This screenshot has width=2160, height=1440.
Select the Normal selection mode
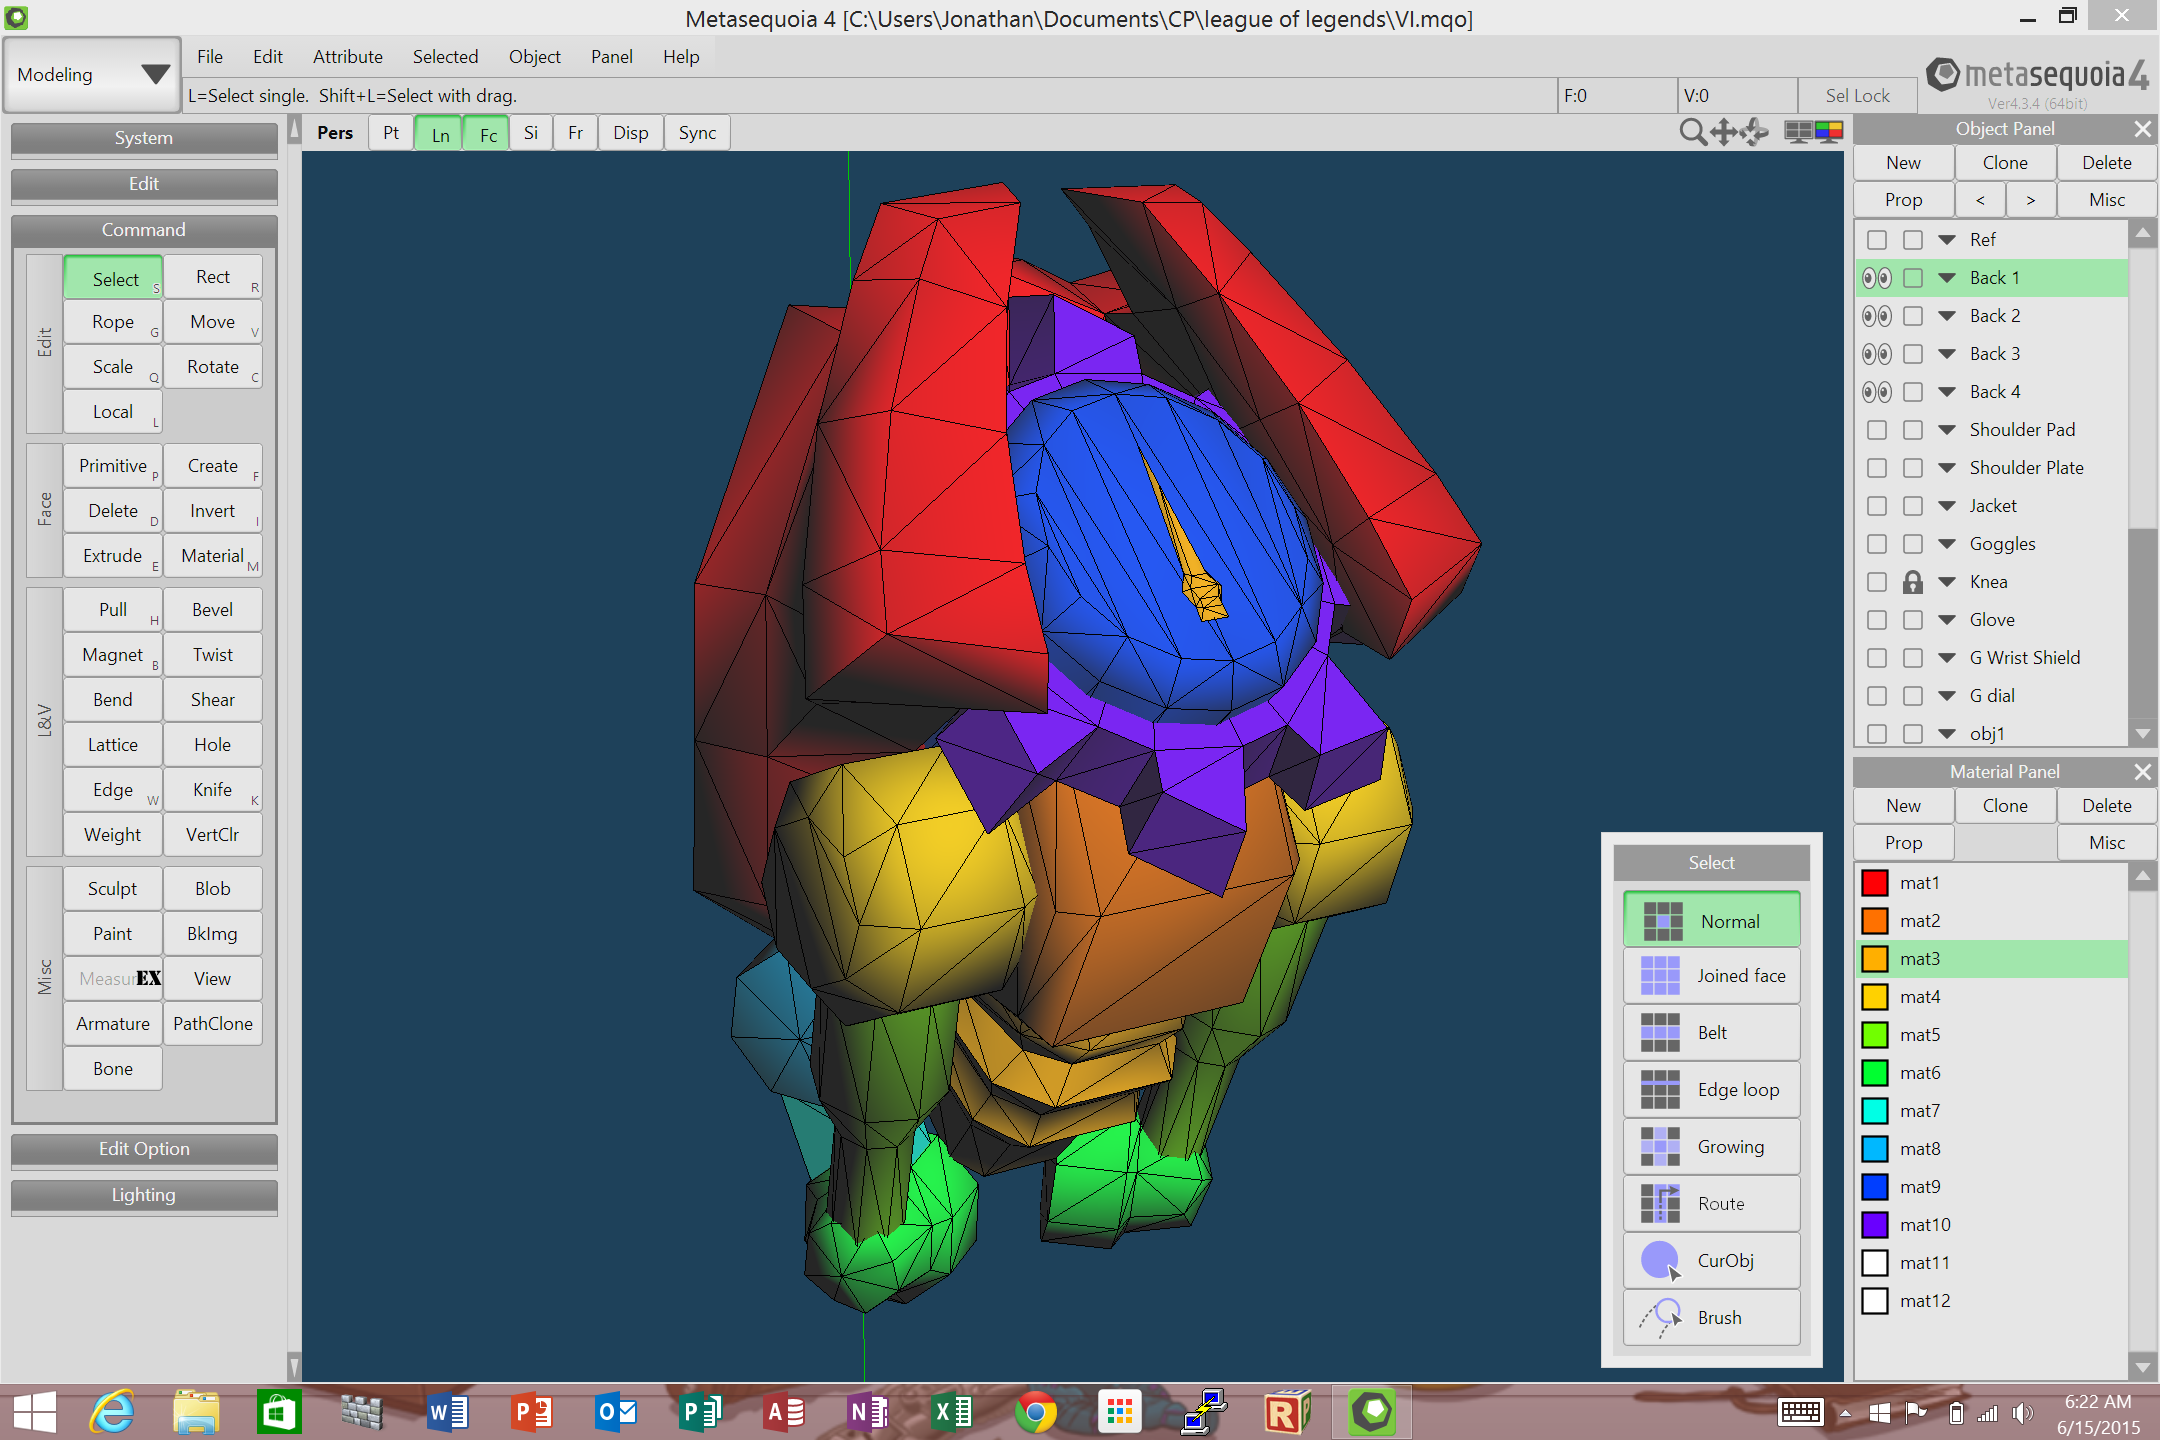1711,920
